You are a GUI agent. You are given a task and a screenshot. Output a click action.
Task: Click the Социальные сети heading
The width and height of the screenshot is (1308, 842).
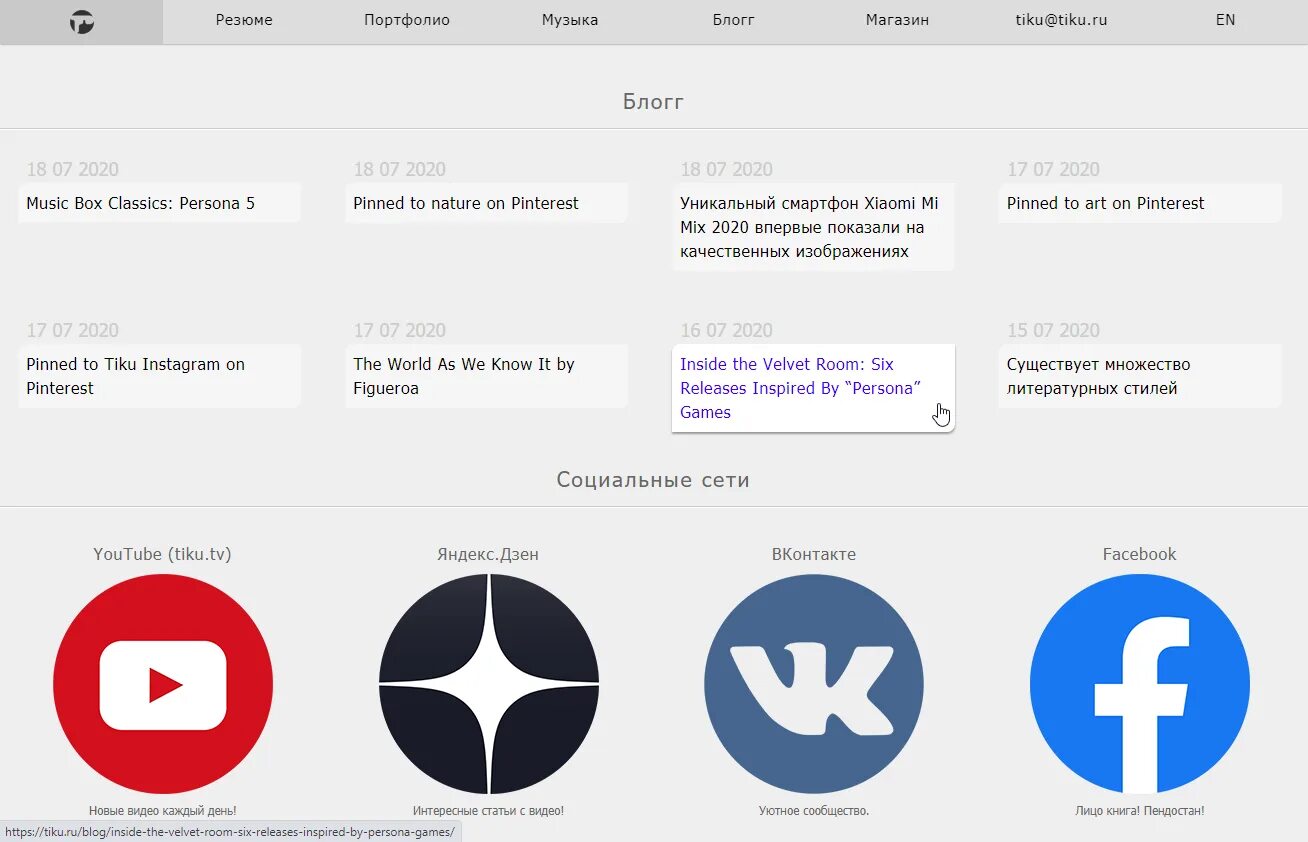pyautogui.click(x=653, y=480)
